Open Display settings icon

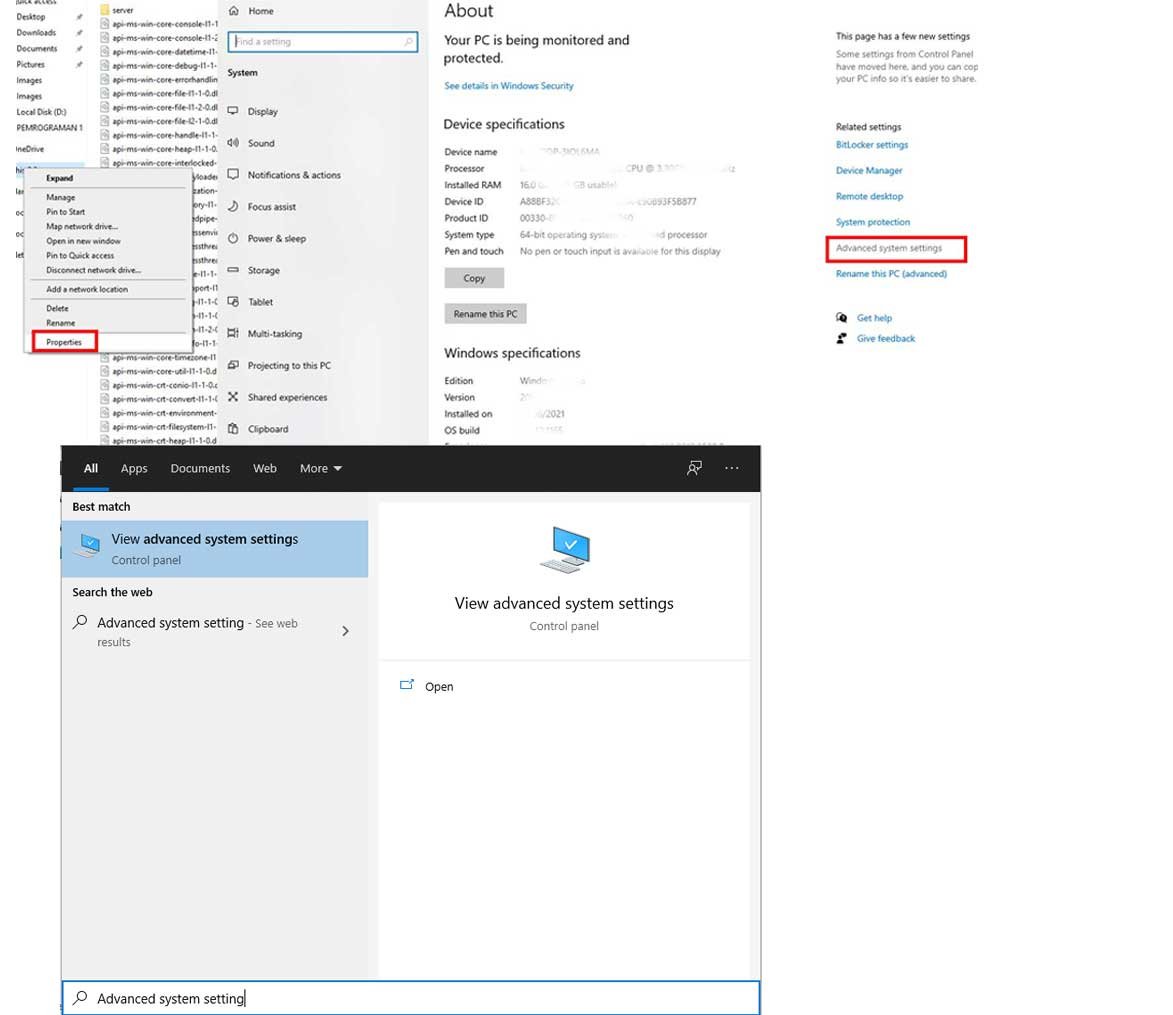[233, 111]
